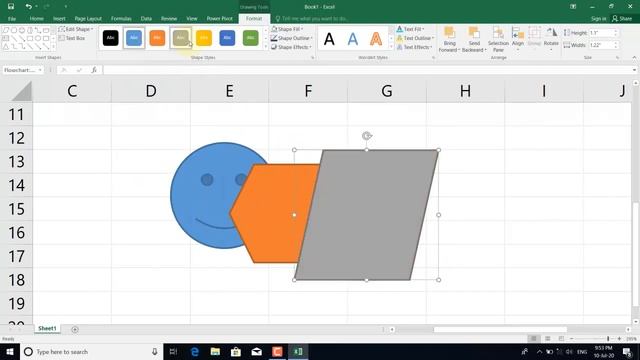640x360 pixels.
Task: Switch to Page Break Preview in the status bar
Action: point(561,338)
